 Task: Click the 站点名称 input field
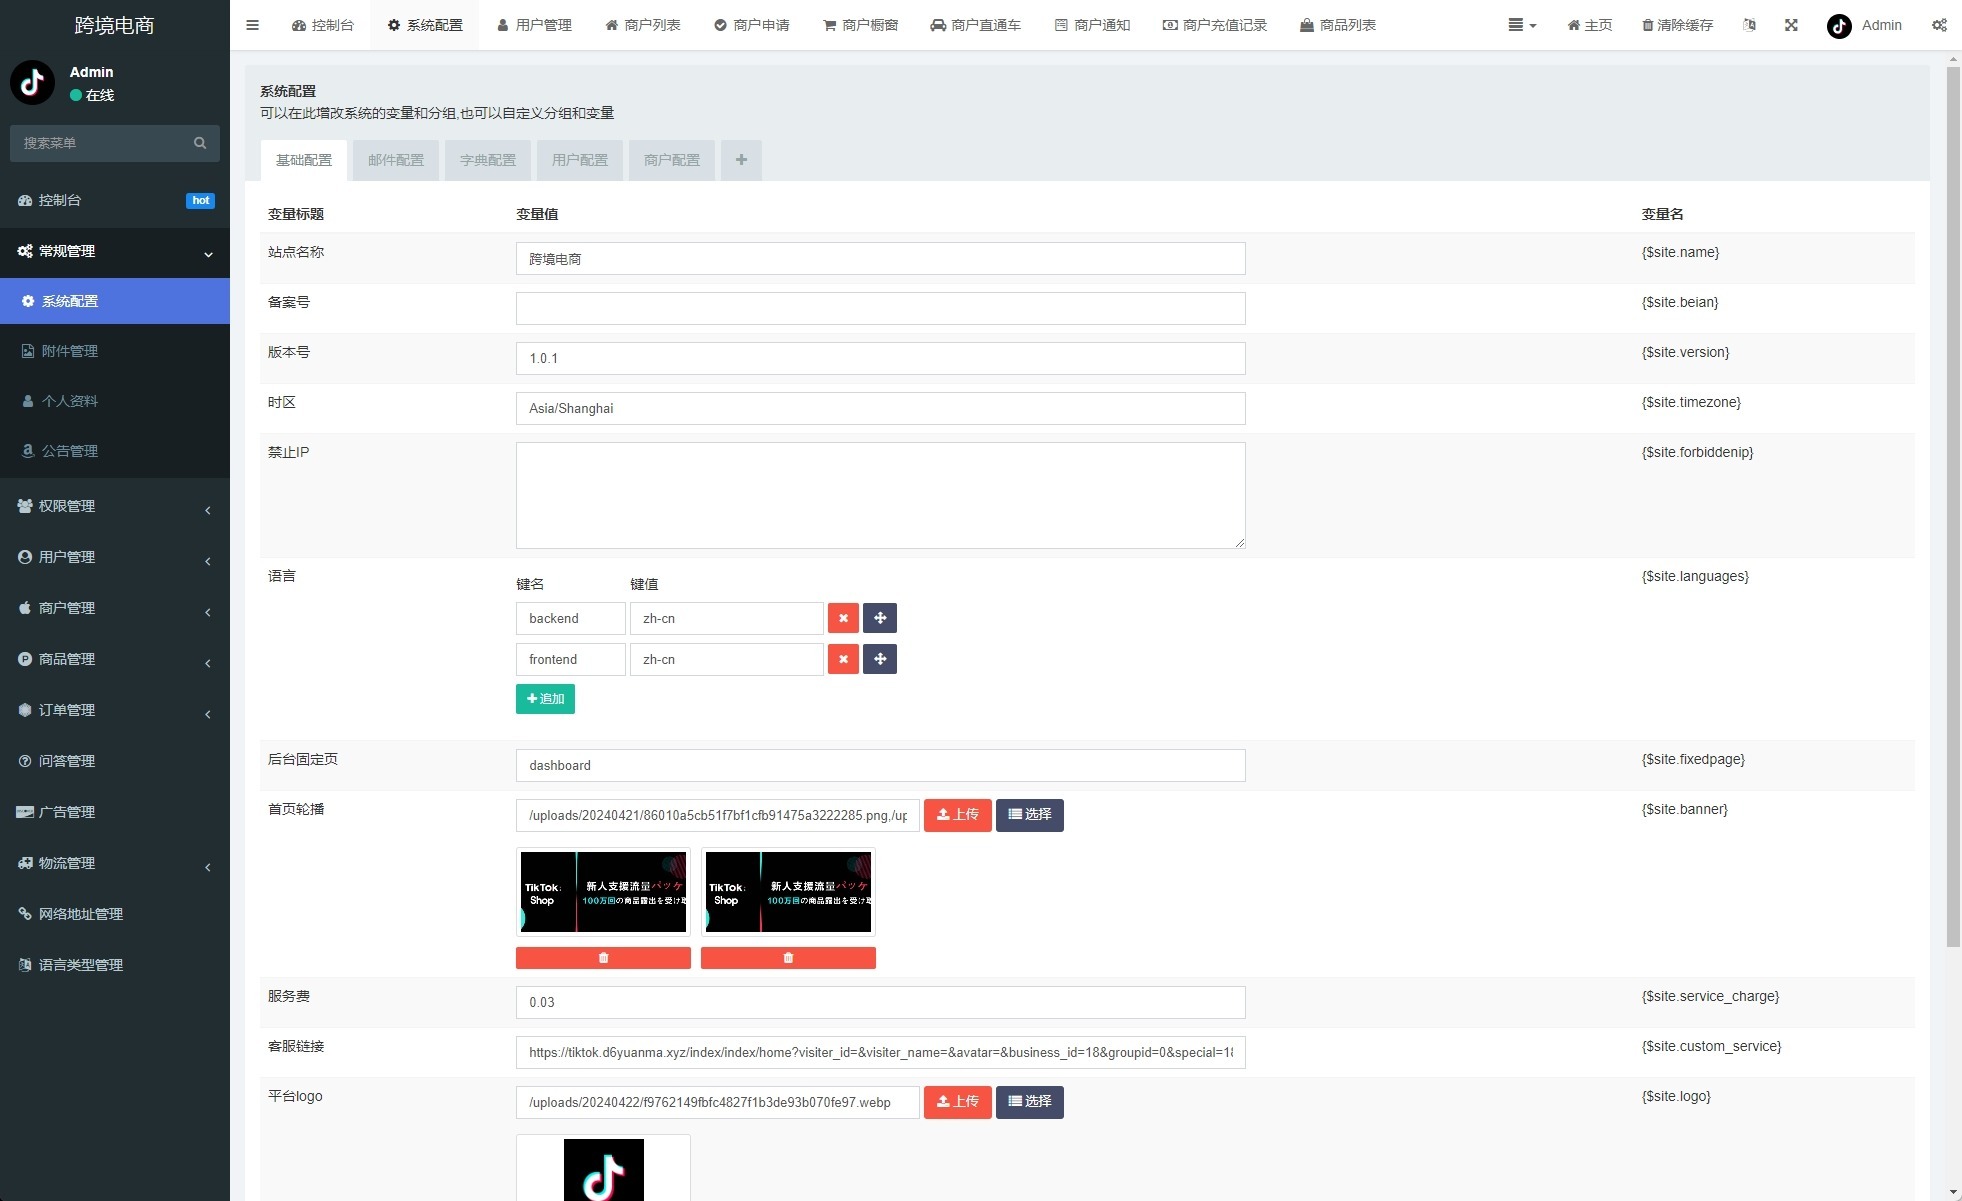tap(881, 258)
